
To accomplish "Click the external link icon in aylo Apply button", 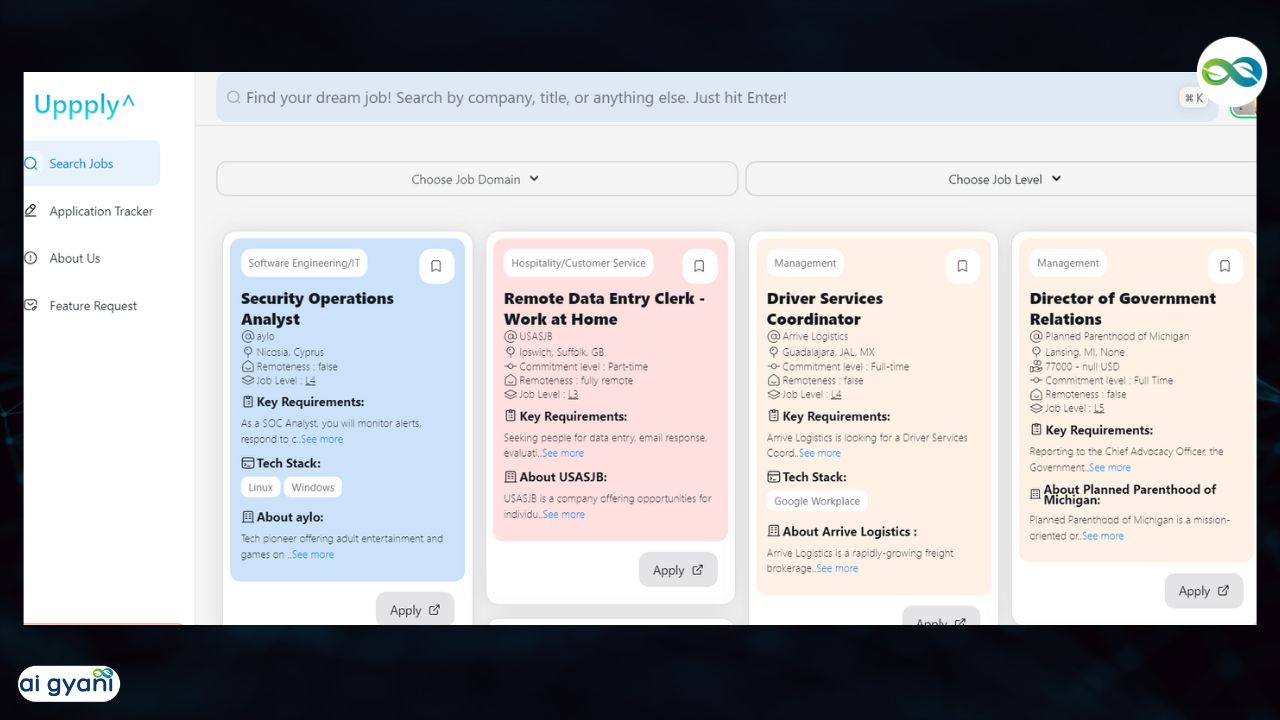I will (434, 609).
